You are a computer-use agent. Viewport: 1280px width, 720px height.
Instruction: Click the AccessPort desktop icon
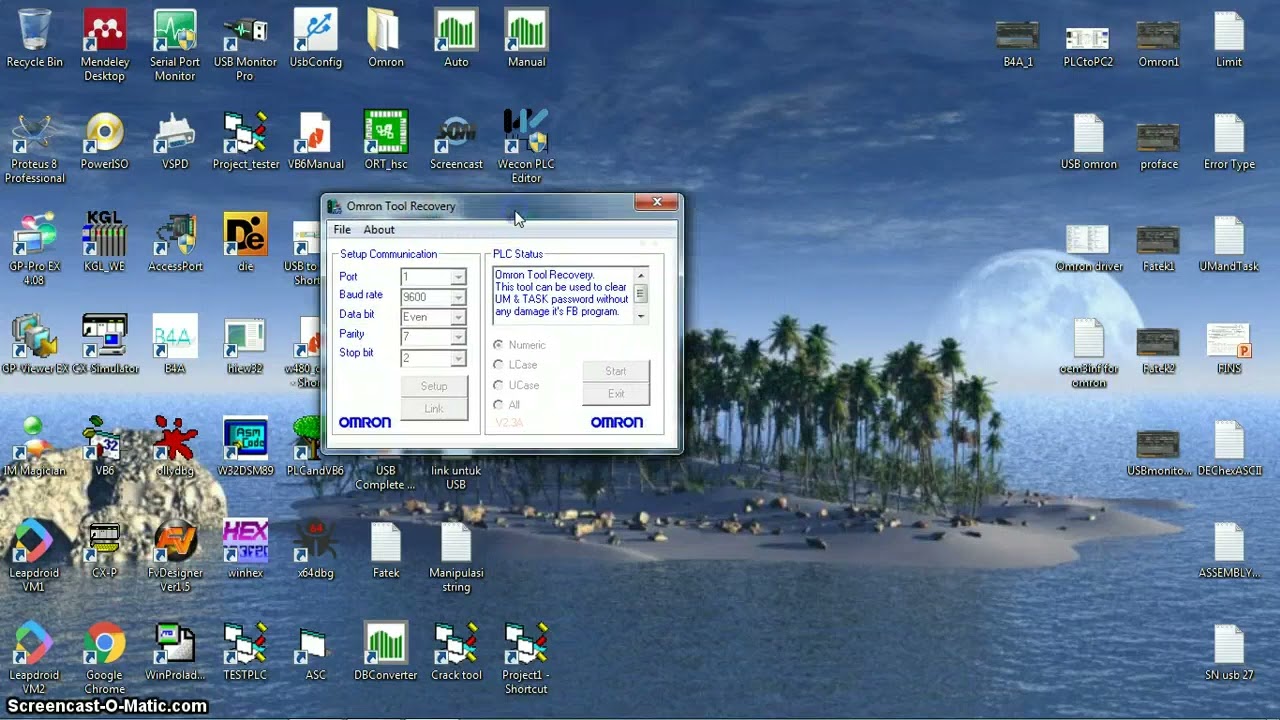coord(175,243)
